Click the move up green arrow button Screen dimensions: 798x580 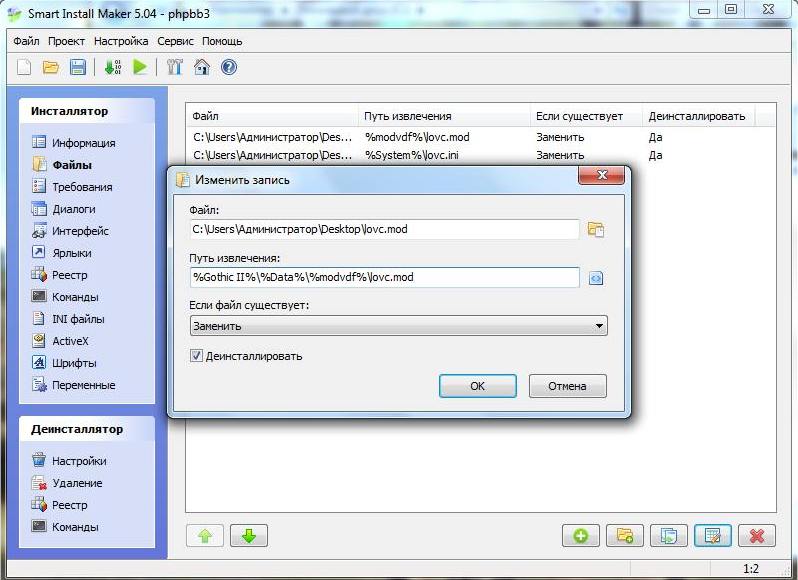(x=205, y=536)
